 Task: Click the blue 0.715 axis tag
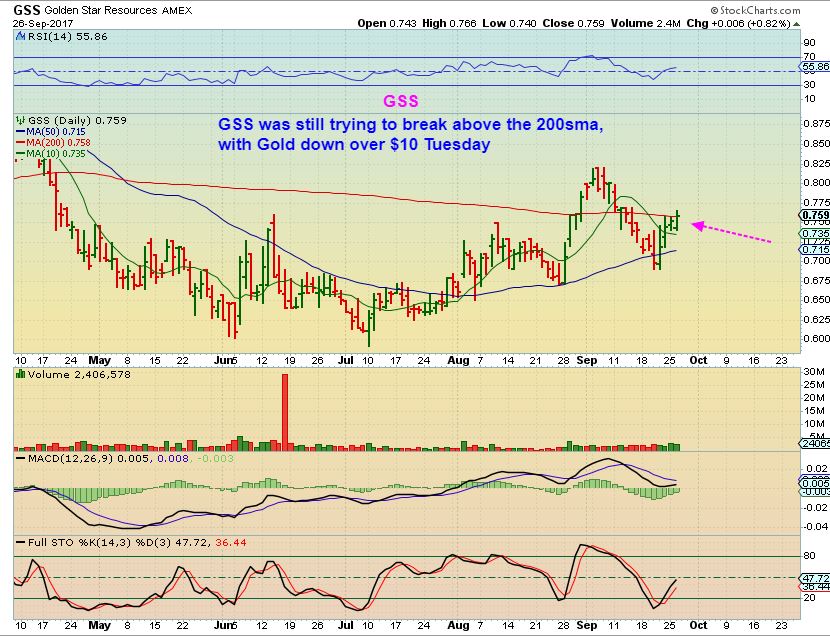click(x=815, y=249)
